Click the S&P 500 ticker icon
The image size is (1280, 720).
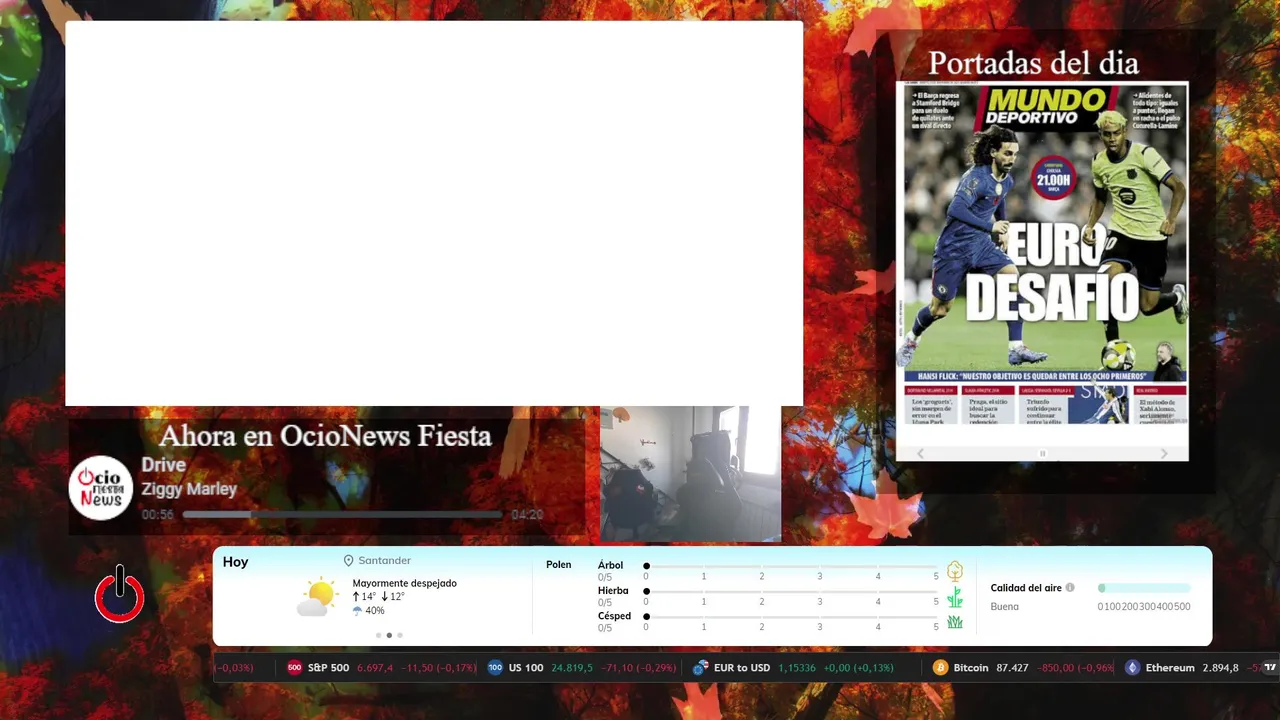[x=294, y=667]
